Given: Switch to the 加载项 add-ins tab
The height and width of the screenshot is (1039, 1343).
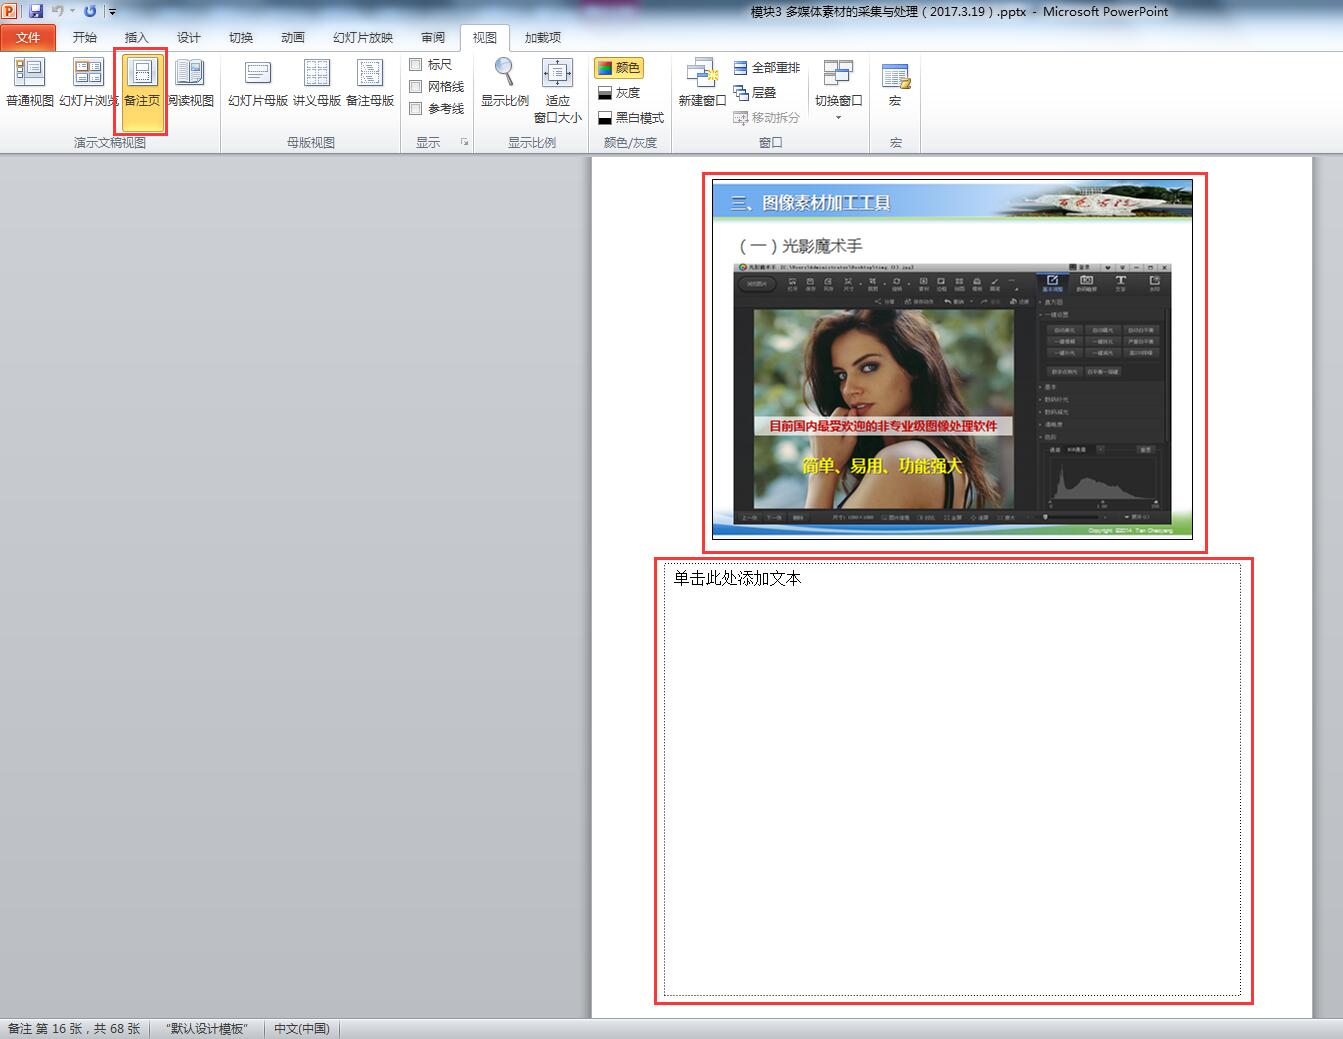Looking at the screenshot, I should [x=543, y=37].
